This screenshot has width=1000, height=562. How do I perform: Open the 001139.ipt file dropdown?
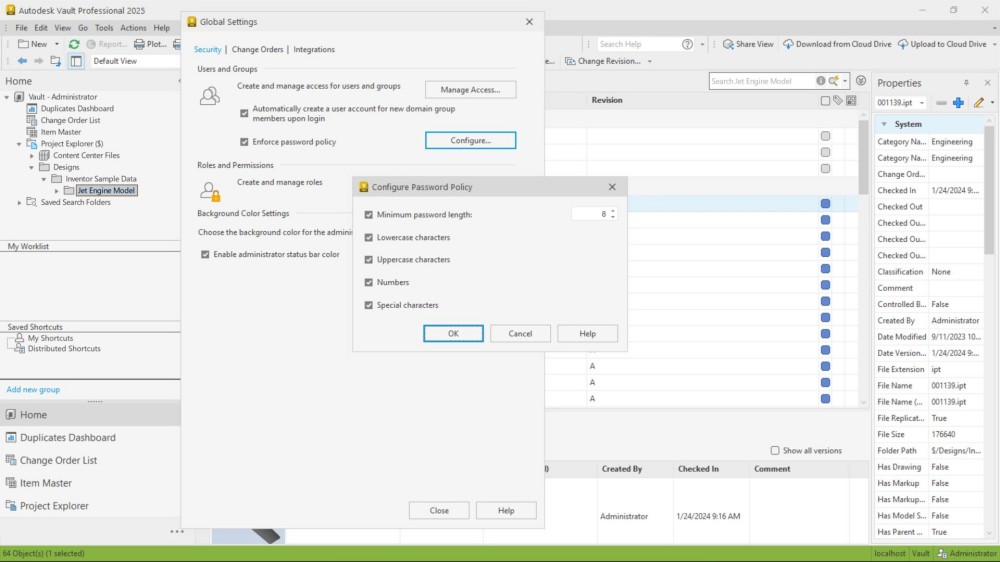click(x=922, y=103)
